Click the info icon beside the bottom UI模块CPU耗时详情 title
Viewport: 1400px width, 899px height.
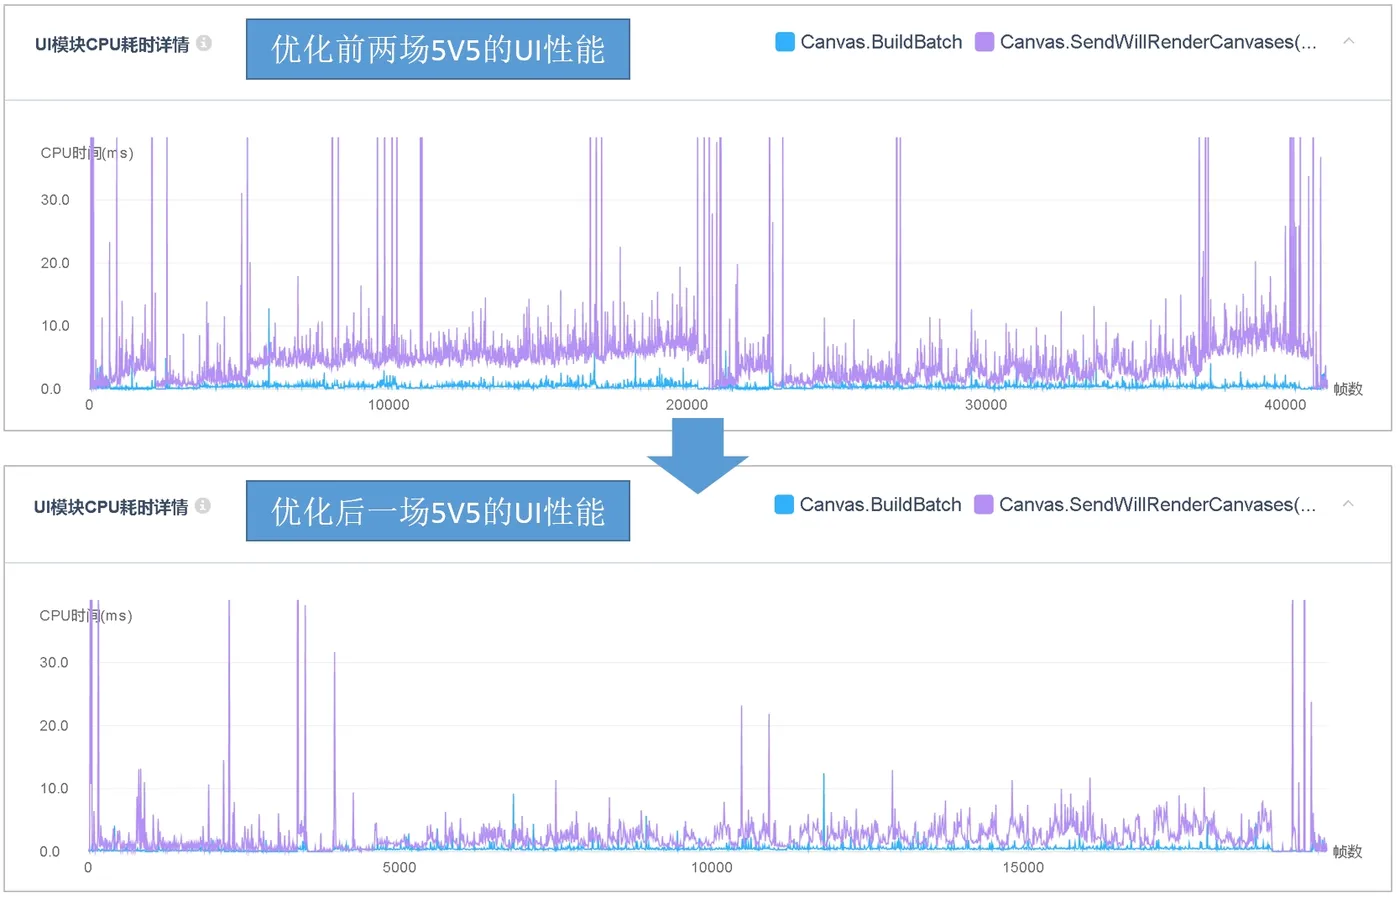203,506
